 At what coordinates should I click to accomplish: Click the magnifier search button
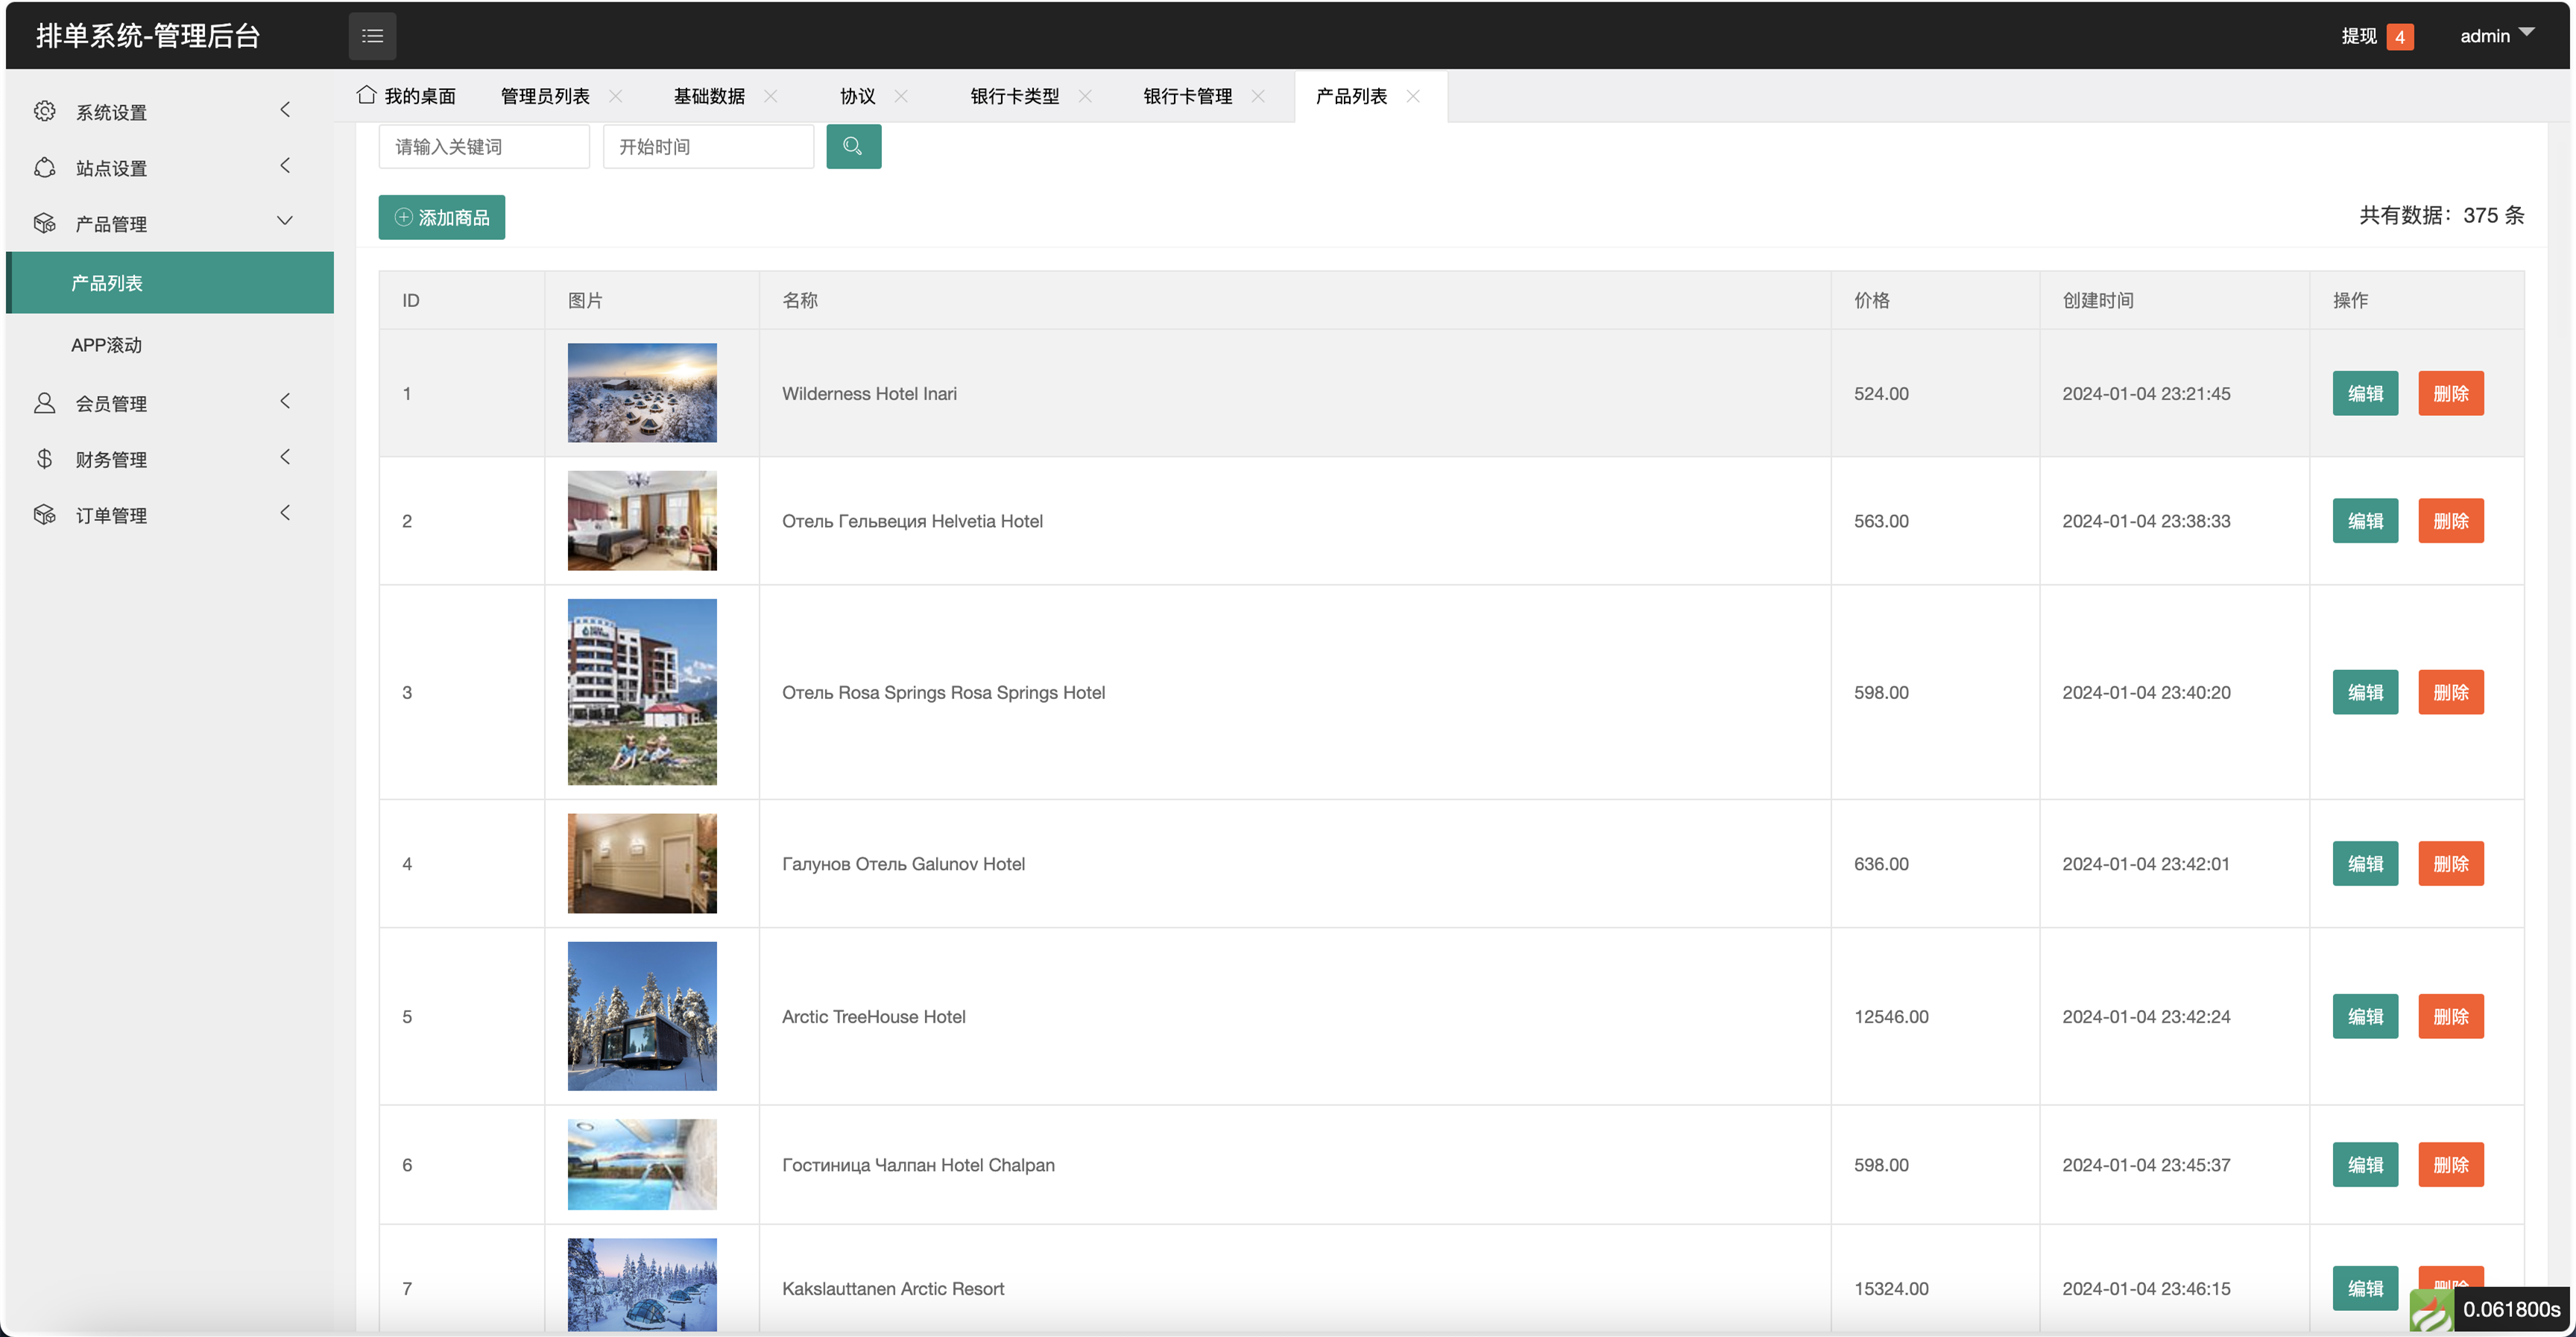point(853,146)
